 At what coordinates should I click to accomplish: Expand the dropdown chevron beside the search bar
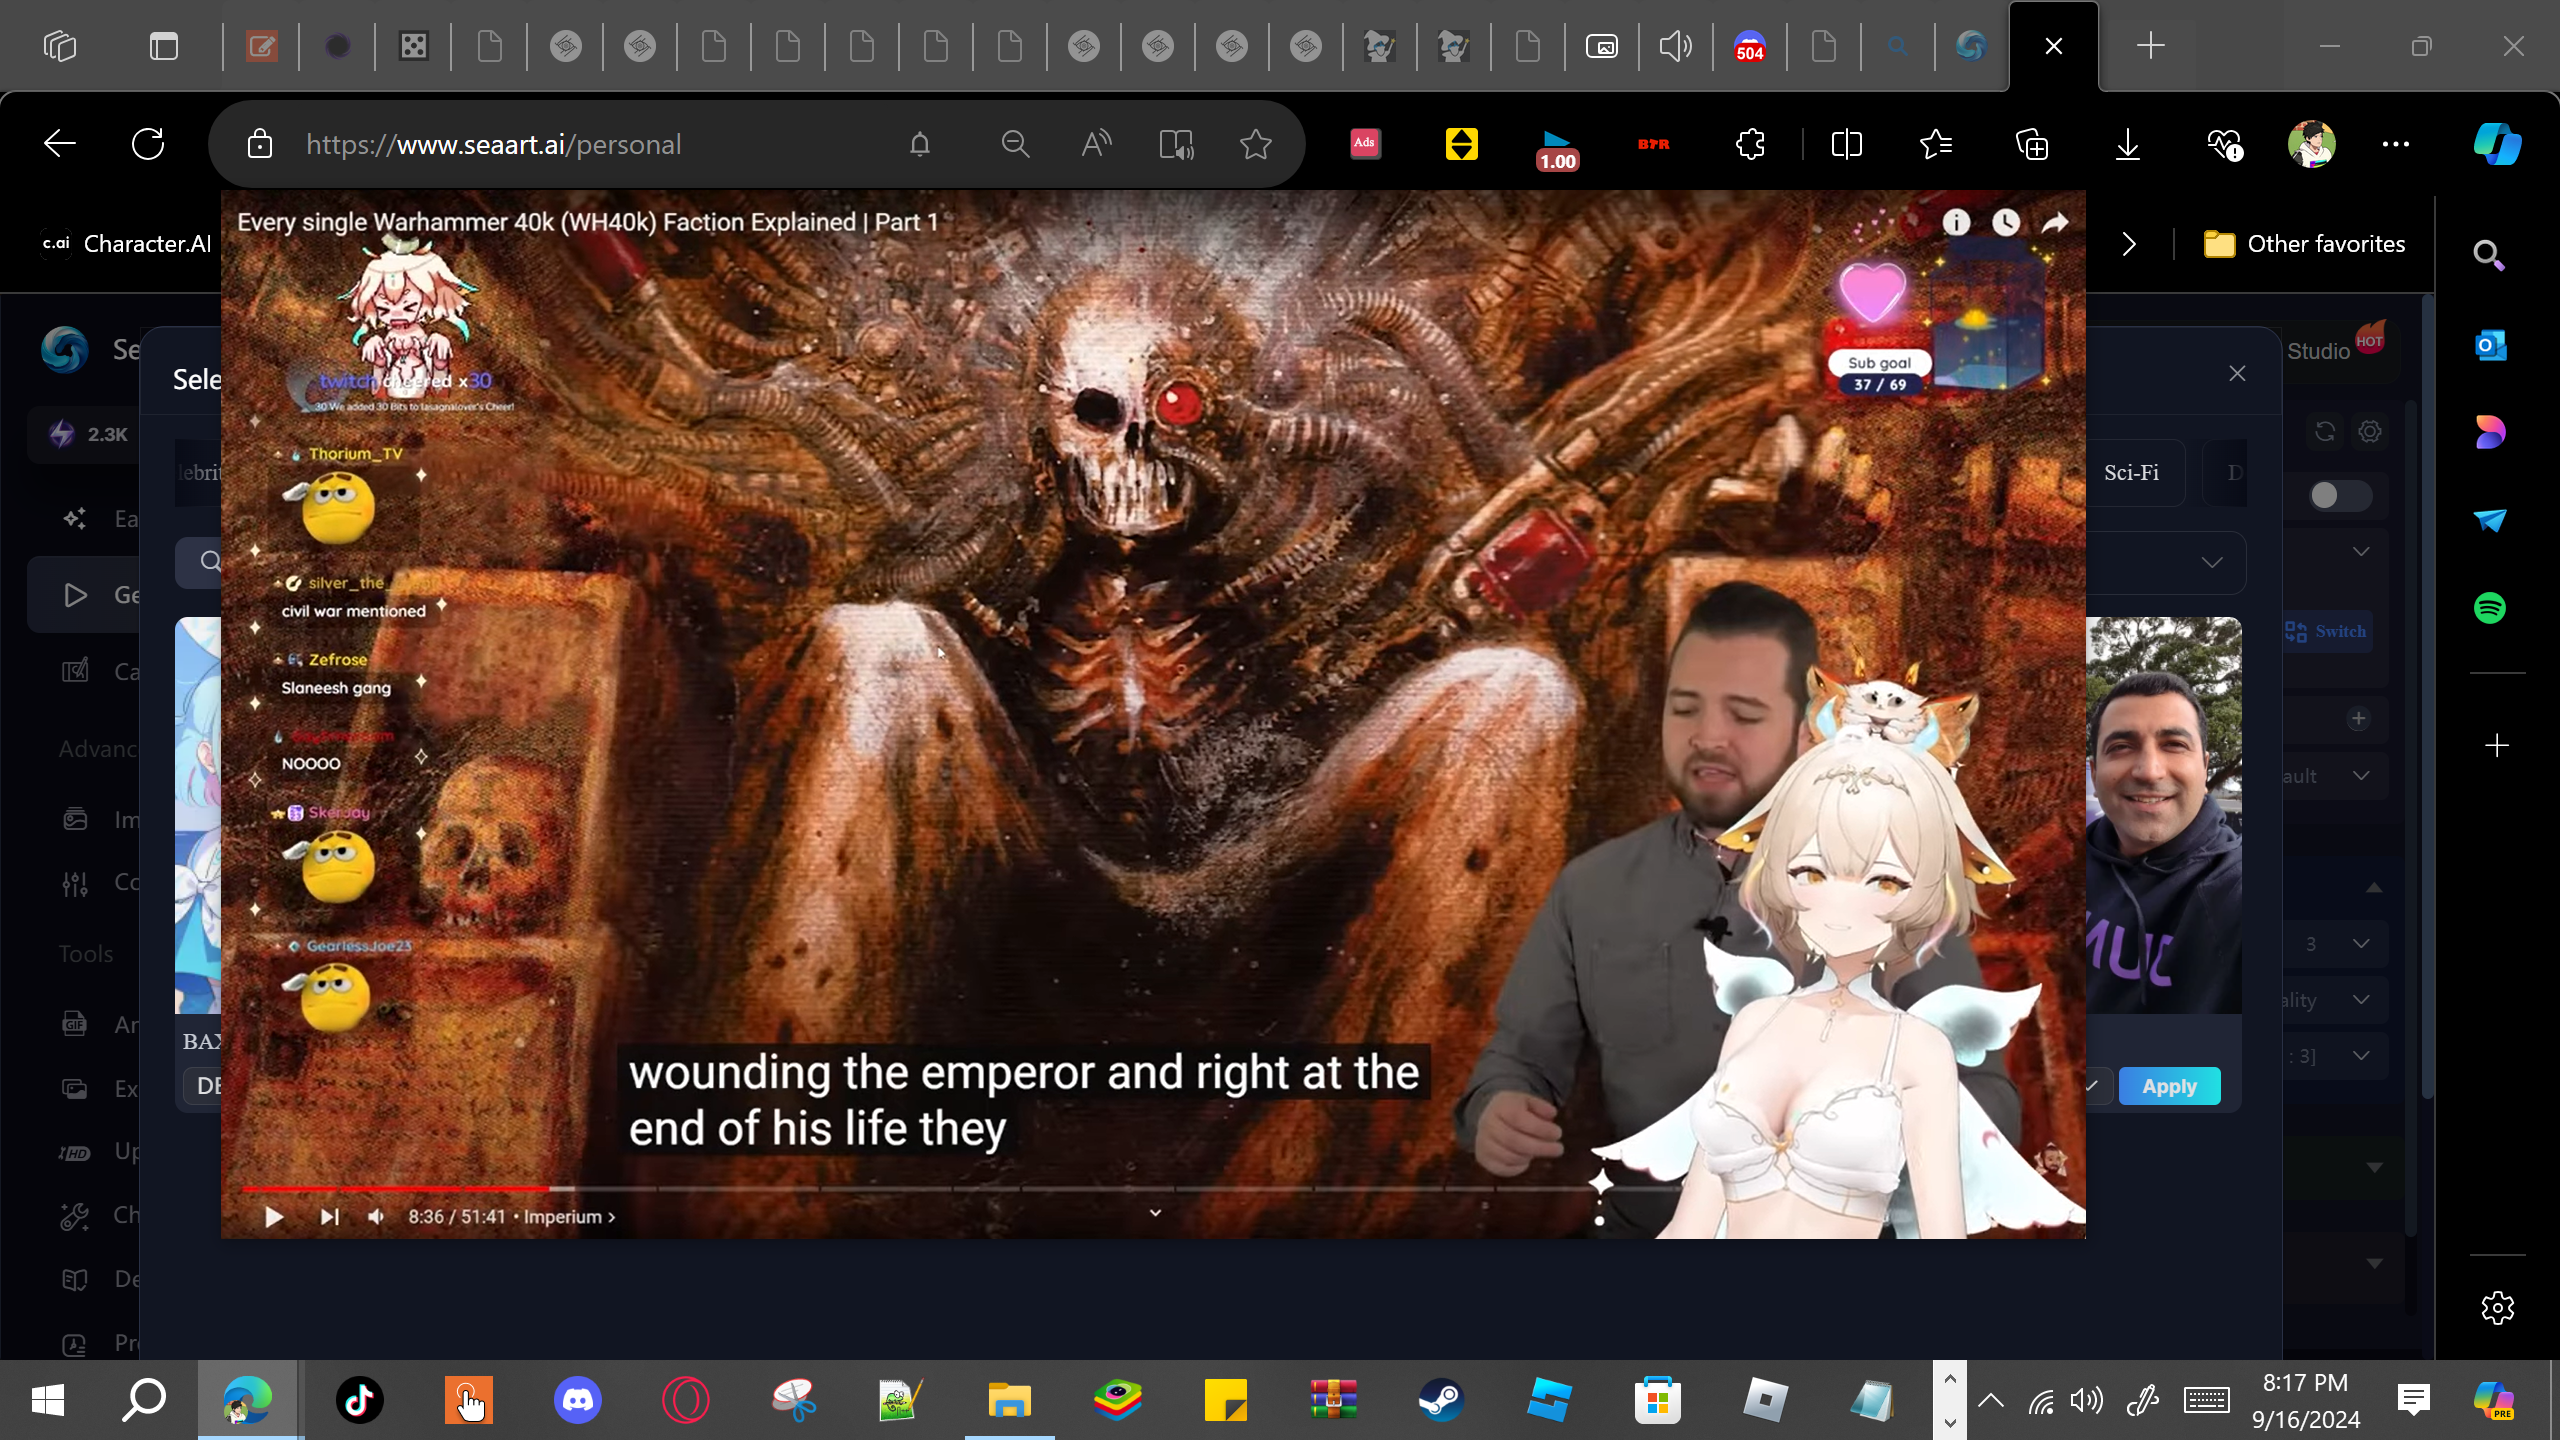coord(2212,562)
